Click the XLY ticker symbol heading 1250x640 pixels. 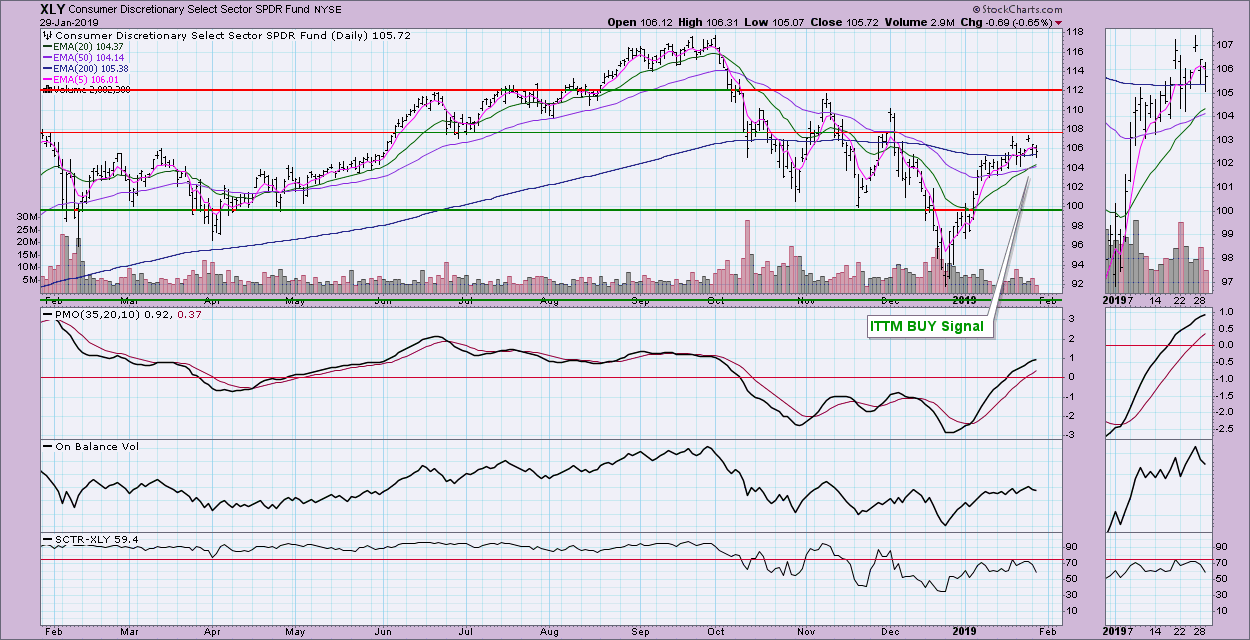(x=53, y=9)
